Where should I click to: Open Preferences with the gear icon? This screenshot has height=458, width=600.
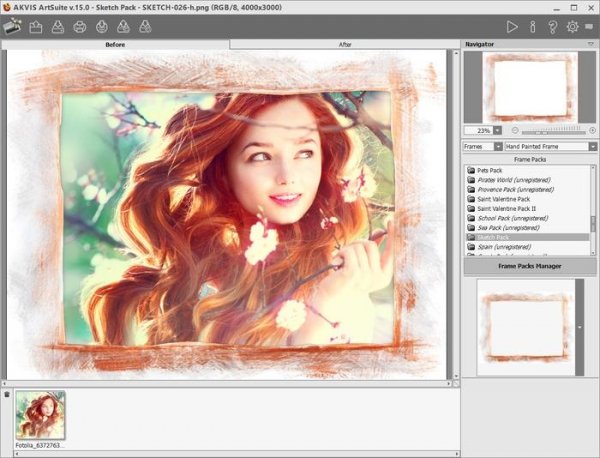[x=572, y=27]
